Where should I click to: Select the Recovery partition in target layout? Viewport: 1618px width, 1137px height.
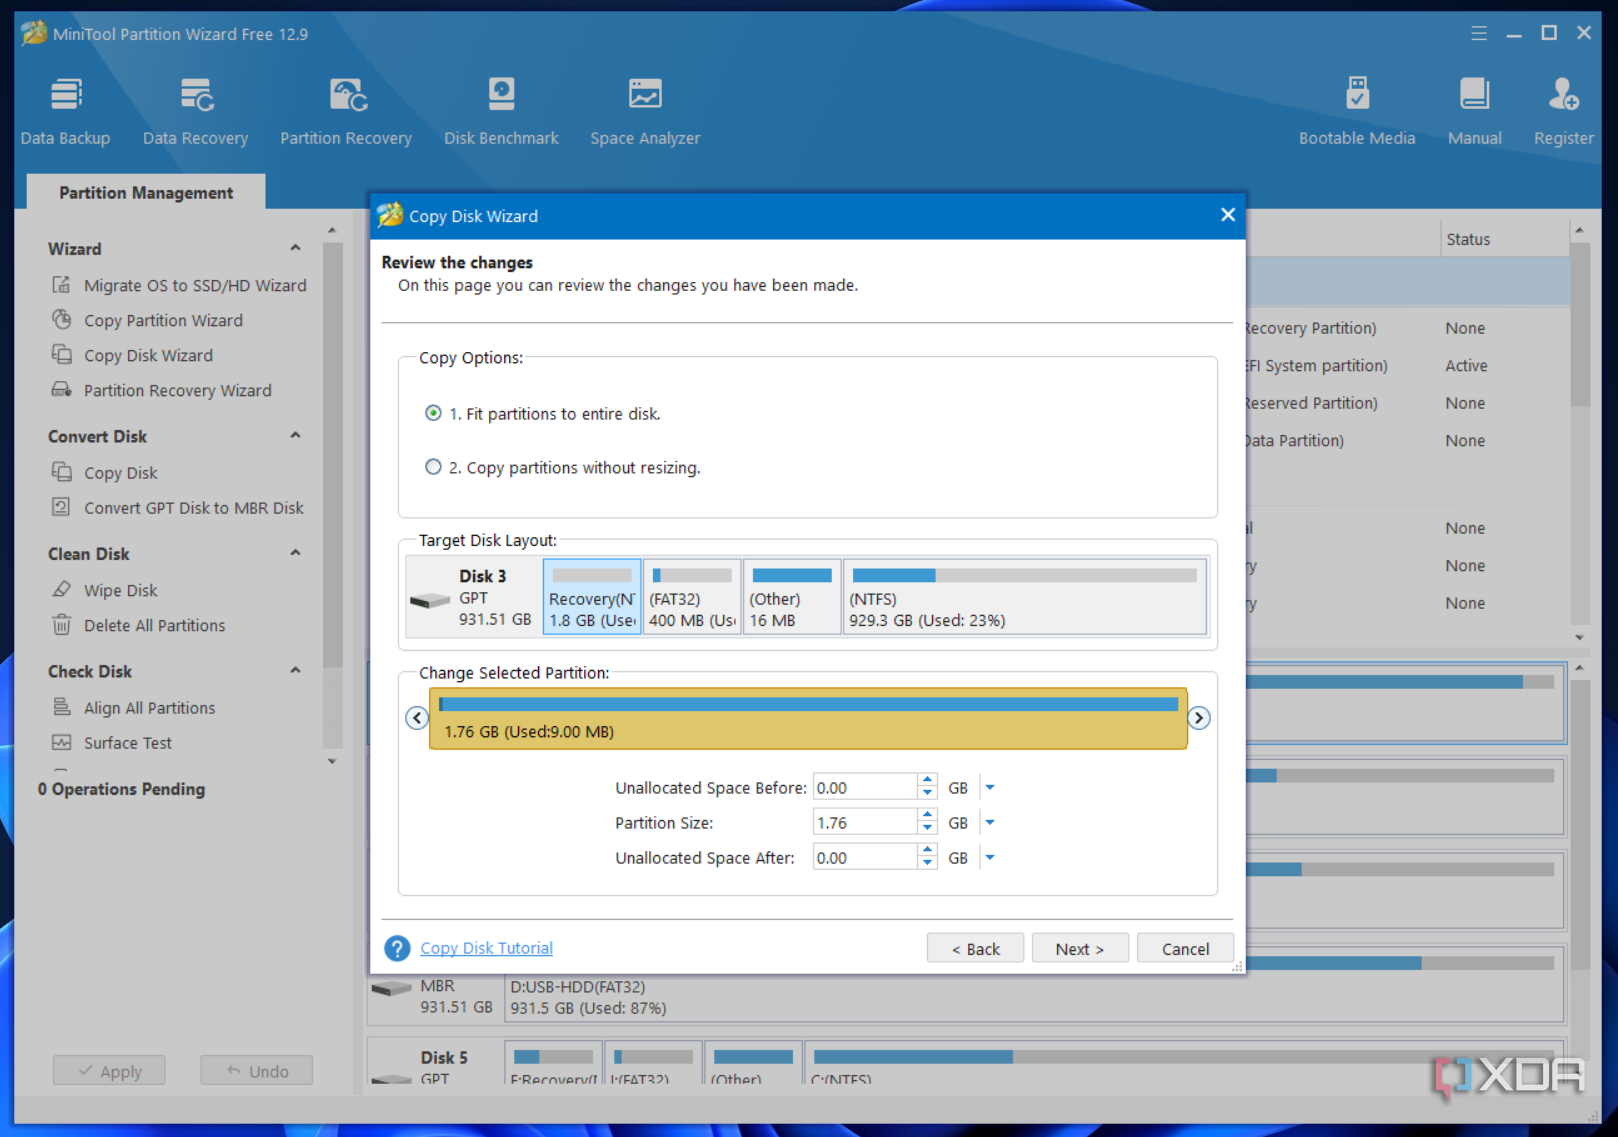click(x=592, y=597)
